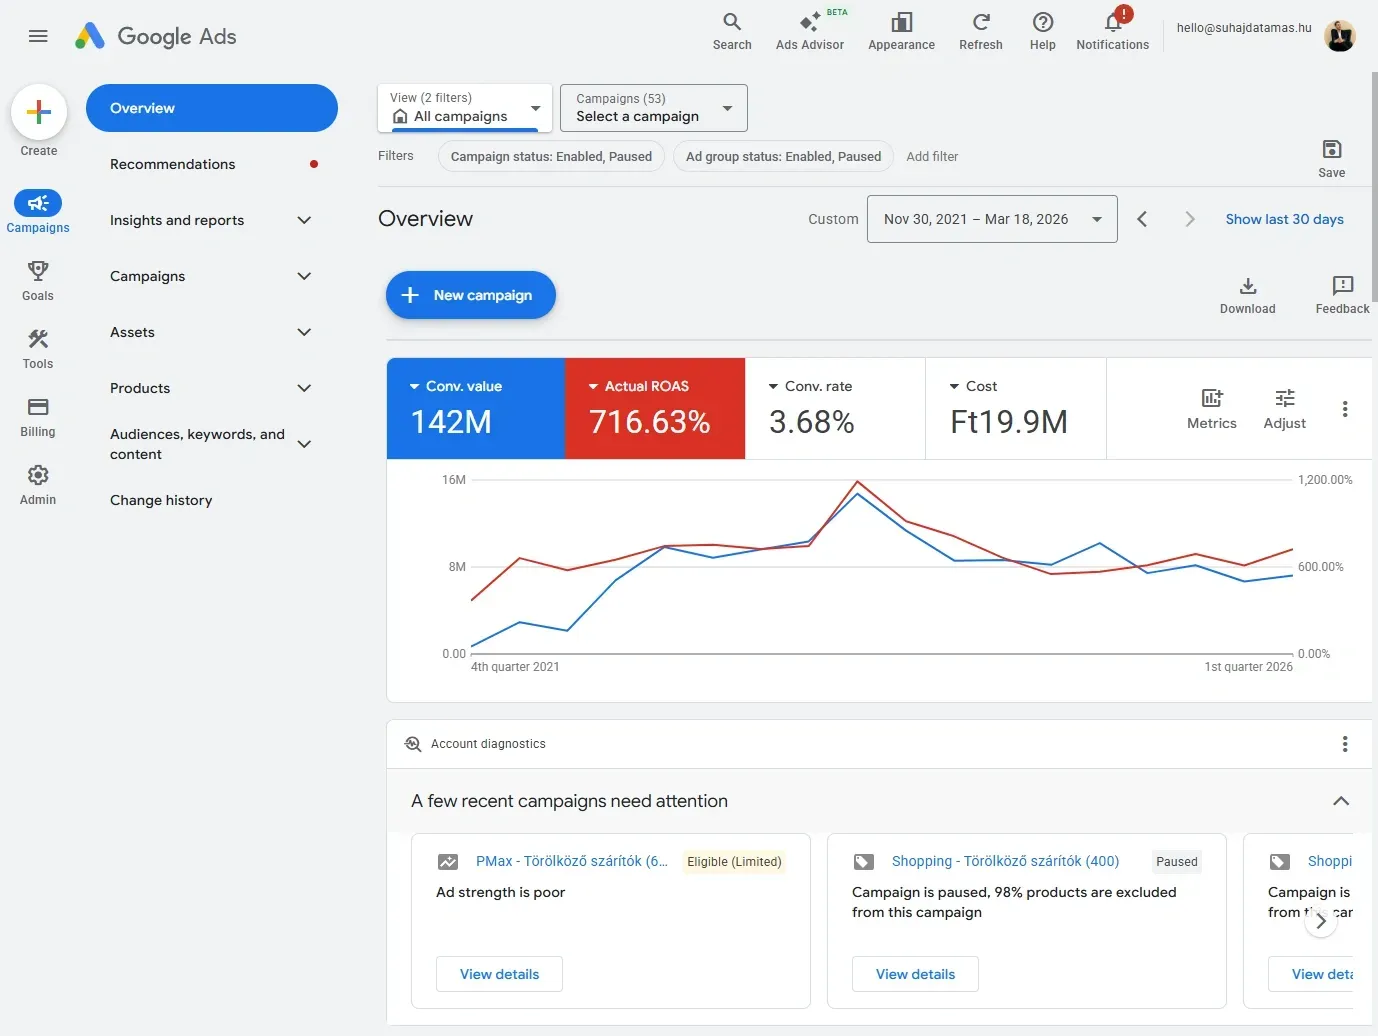Download the overview report
1378x1036 pixels.
tap(1247, 295)
